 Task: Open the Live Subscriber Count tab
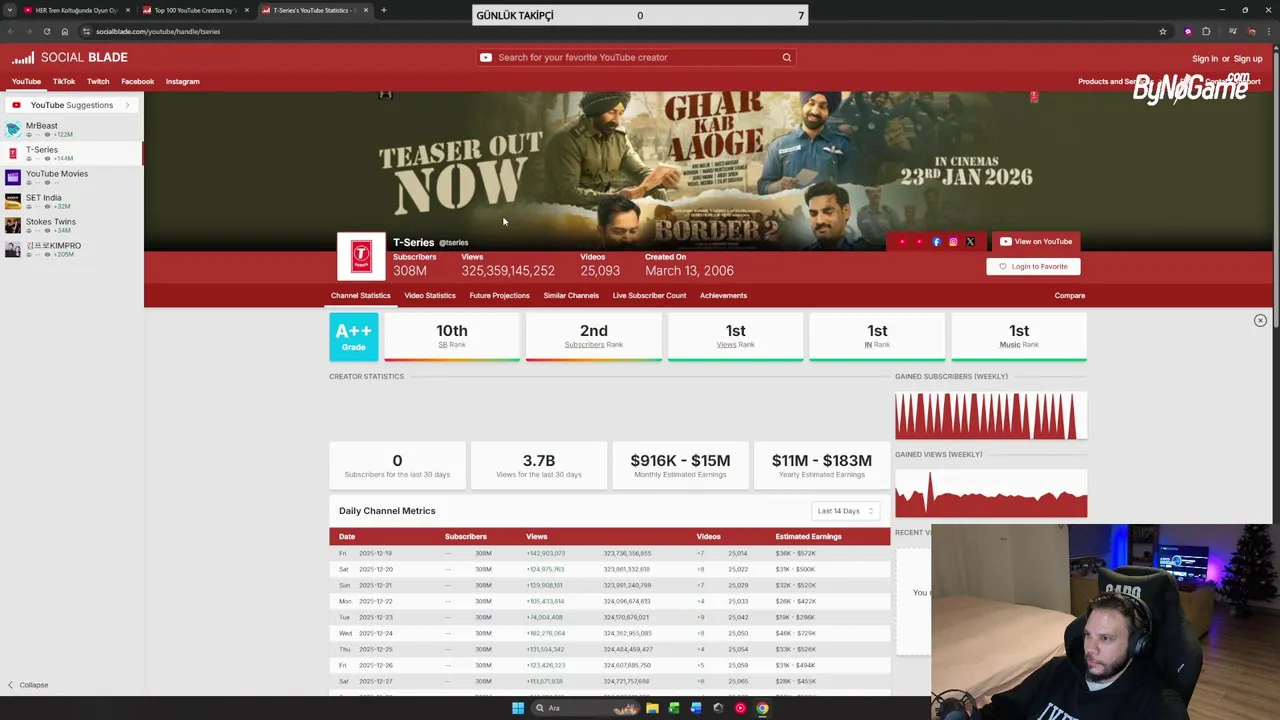click(x=649, y=295)
